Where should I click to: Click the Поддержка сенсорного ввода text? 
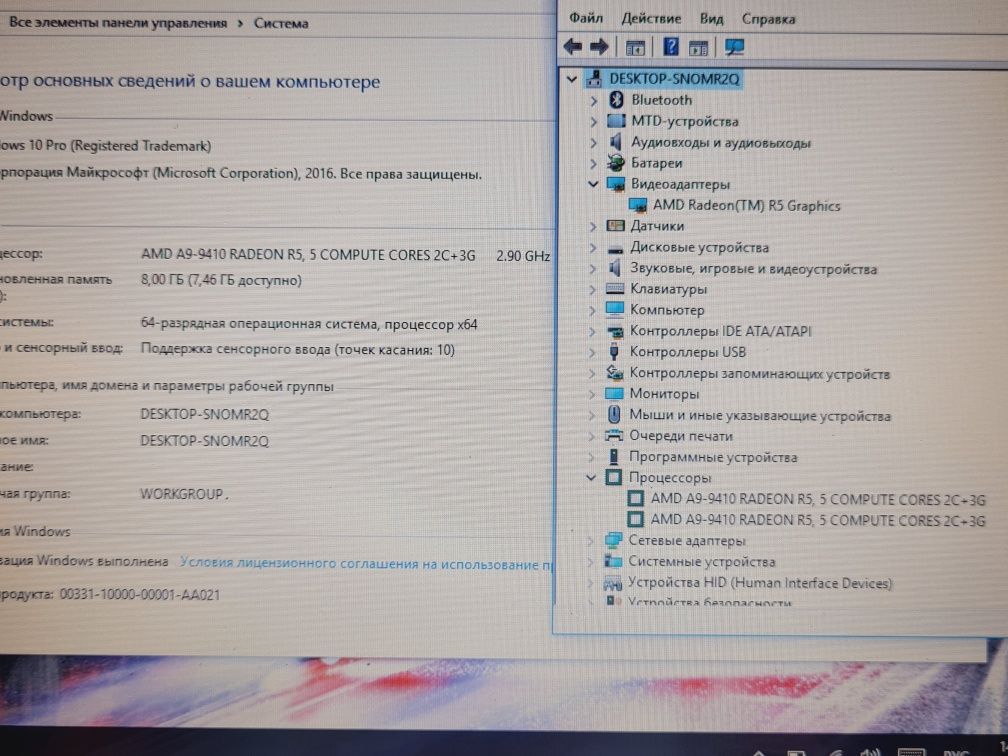pos(297,349)
